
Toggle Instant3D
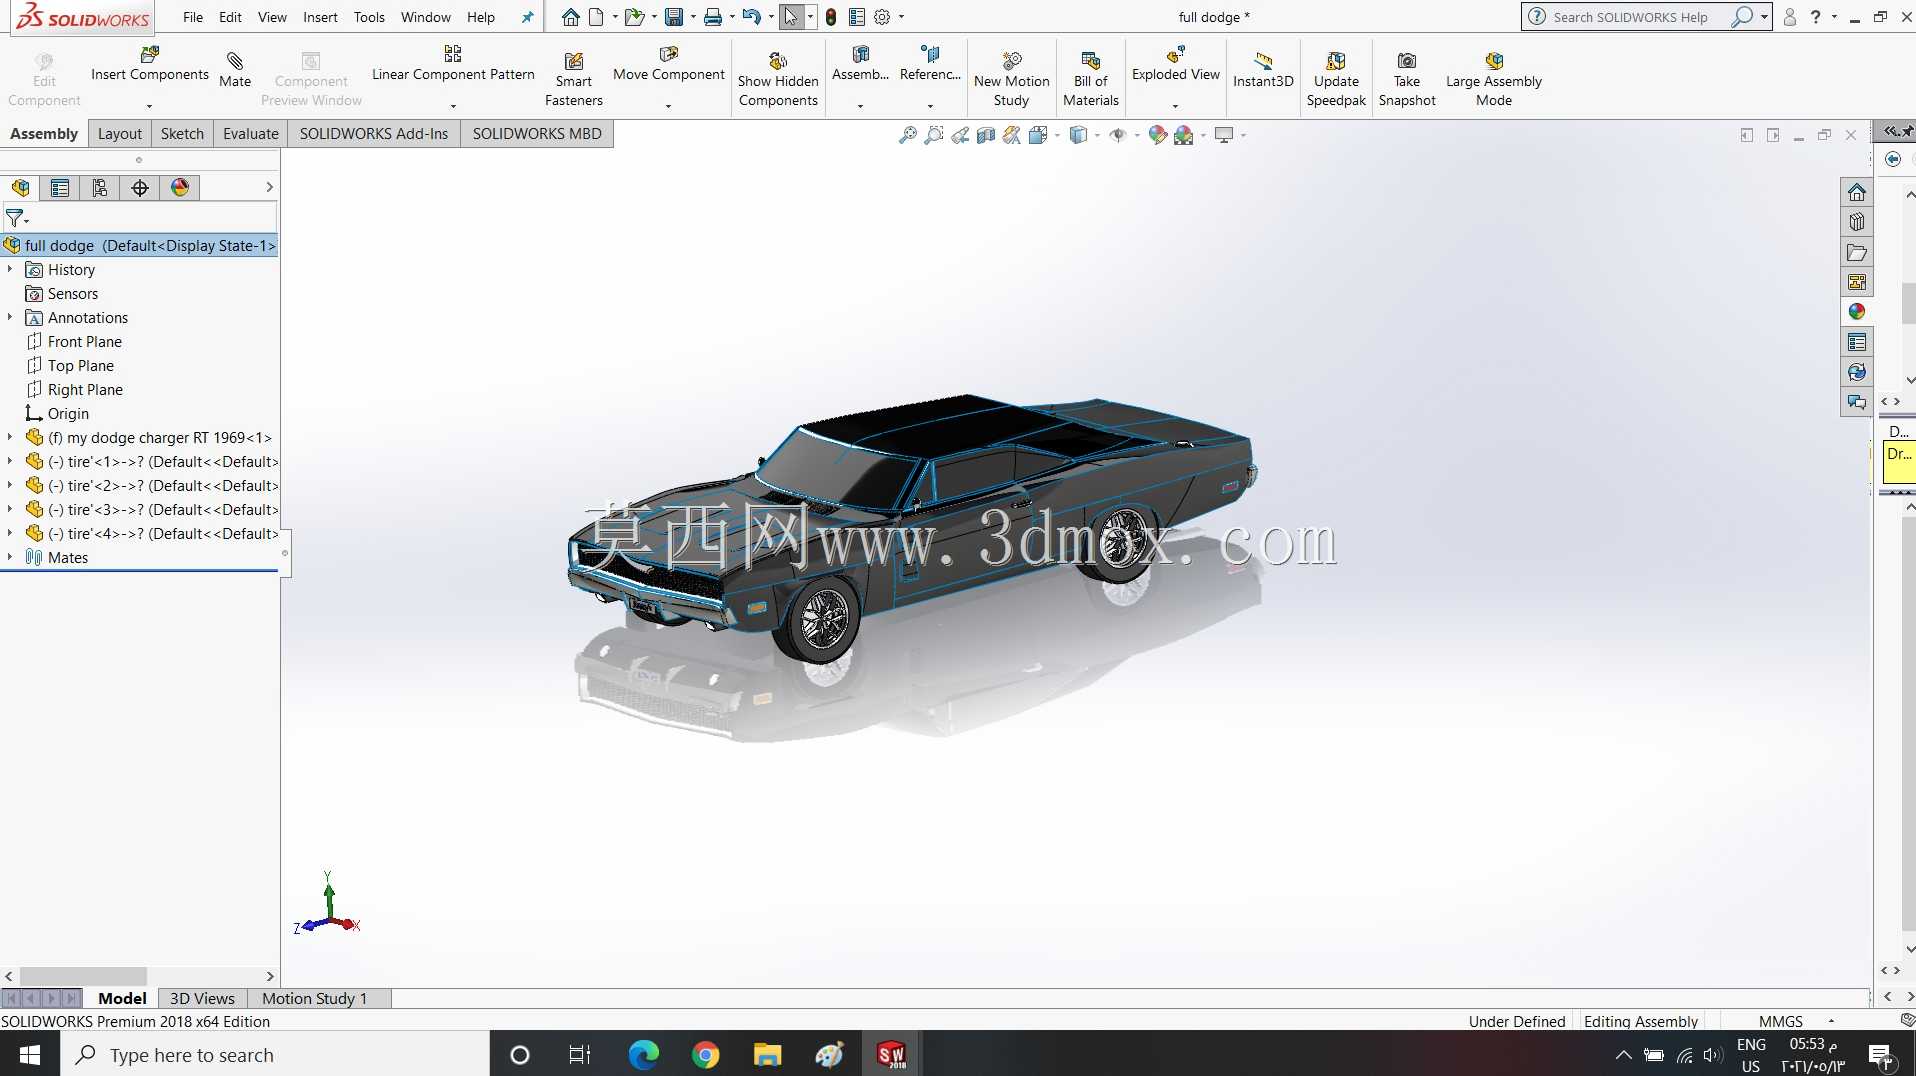1263,69
